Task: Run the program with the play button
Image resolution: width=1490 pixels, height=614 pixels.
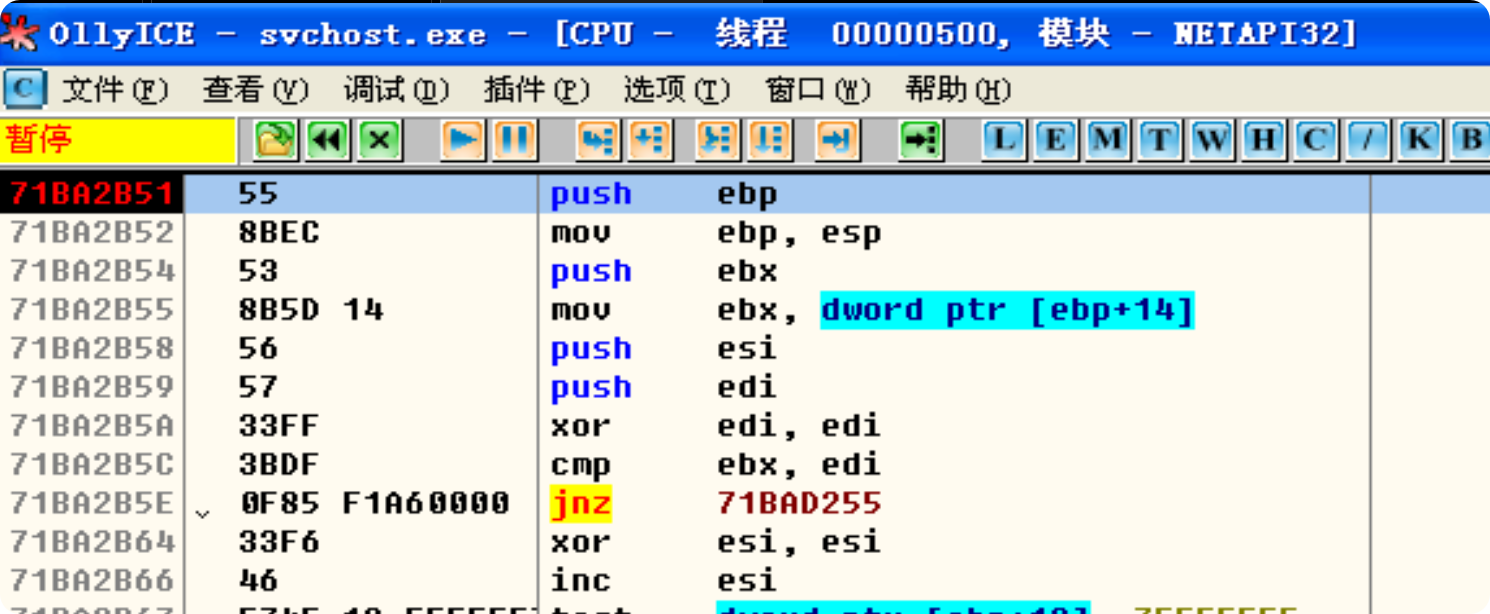Action: tap(462, 140)
